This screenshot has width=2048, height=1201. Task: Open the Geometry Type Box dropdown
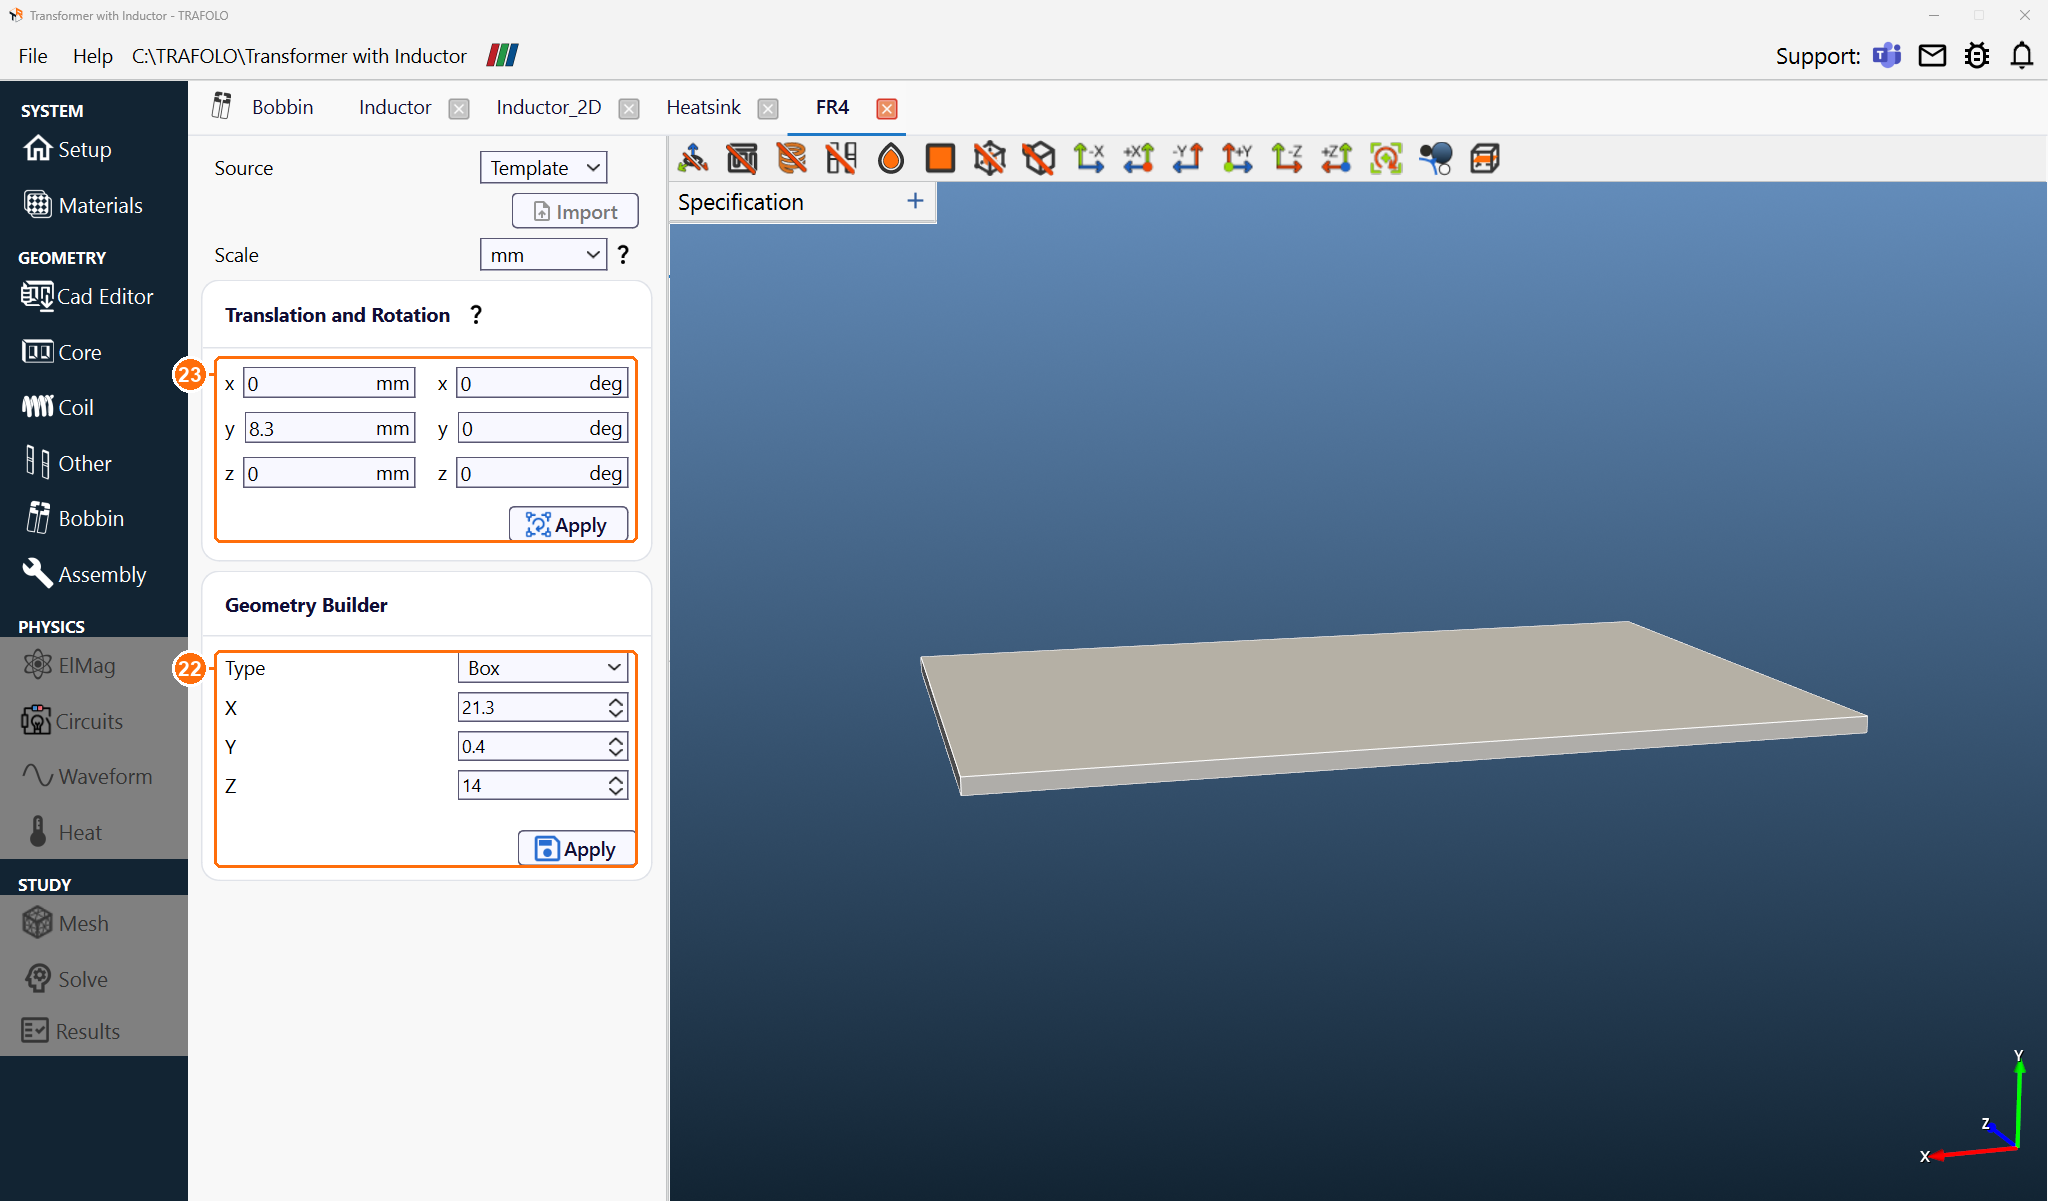[x=543, y=668]
